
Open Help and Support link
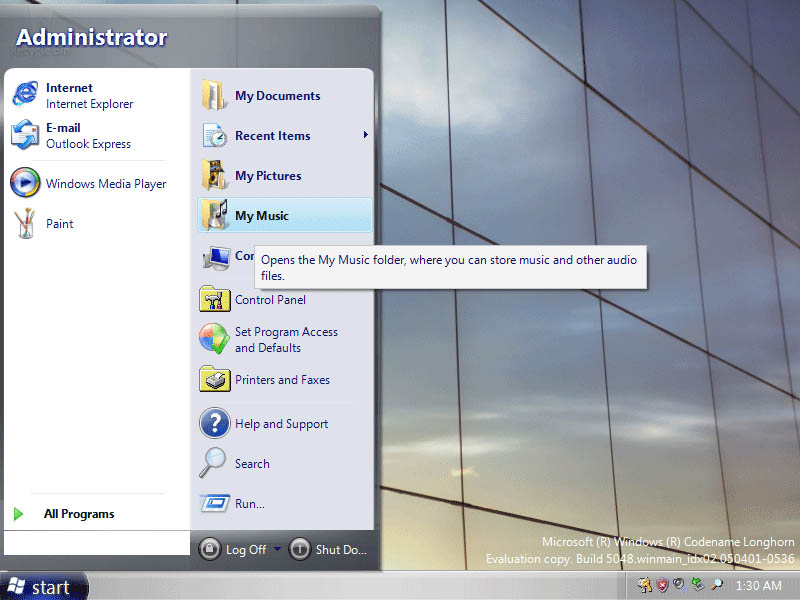pyautogui.click(x=281, y=424)
